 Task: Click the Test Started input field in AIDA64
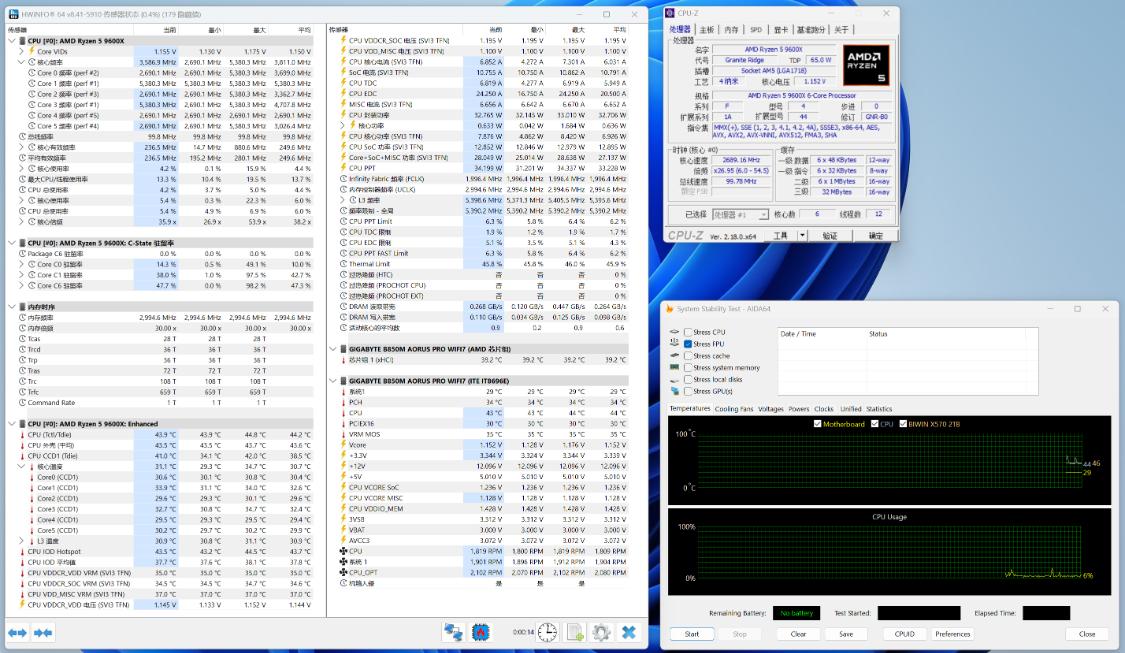point(919,612)
